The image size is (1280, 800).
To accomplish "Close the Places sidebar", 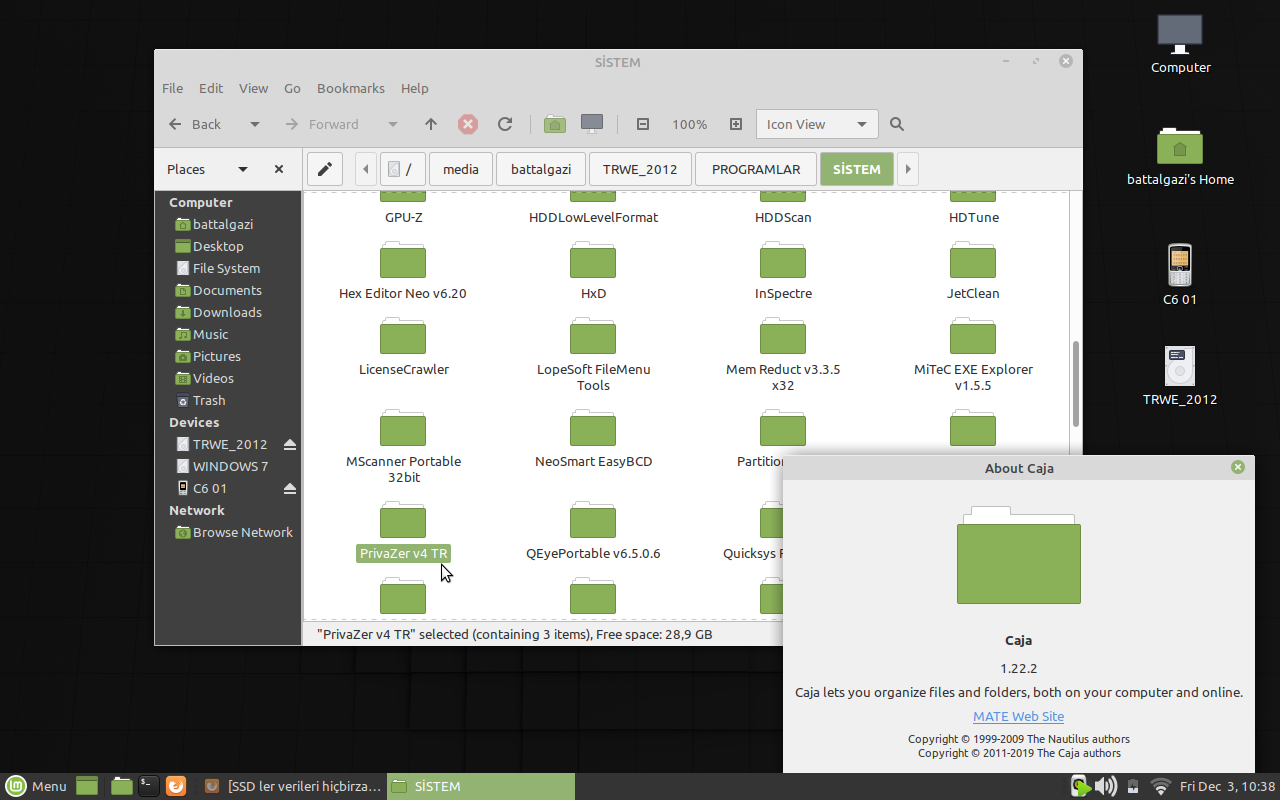I will pos(279,169).
